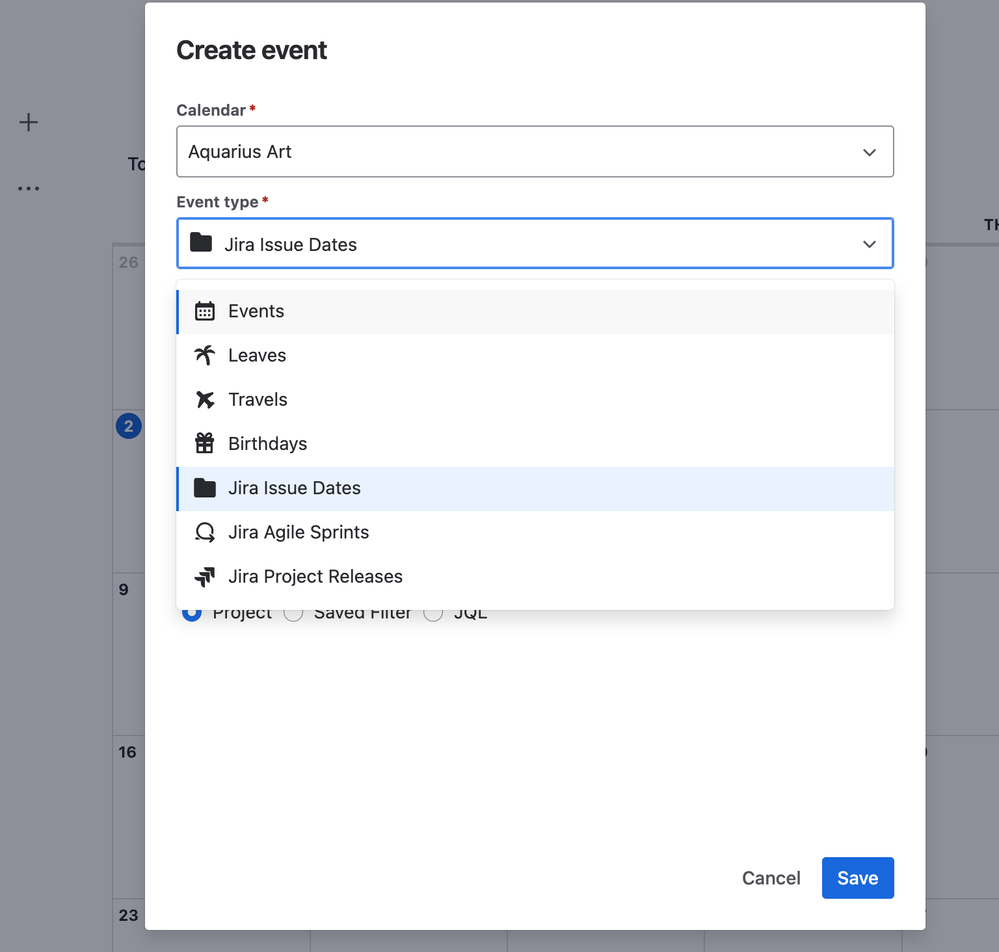Choose the Jira Issue Dates list option
Image resolution: width=999 pixels, height=952 pixels.
tap(535, 489)
